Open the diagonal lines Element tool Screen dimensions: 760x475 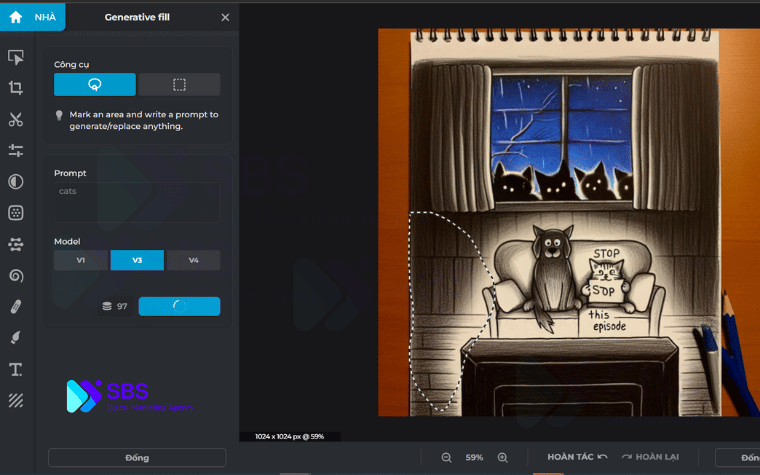(16, 400)
